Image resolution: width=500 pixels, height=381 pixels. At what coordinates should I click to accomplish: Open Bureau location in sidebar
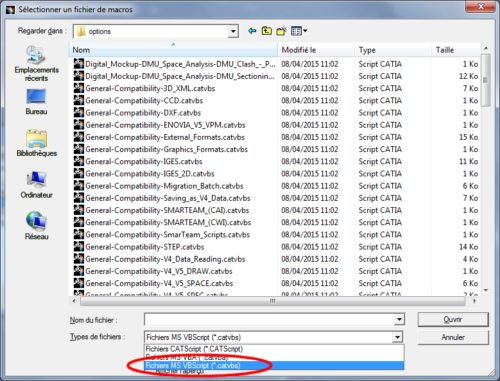pyautogui.click(x=36, y=102)
